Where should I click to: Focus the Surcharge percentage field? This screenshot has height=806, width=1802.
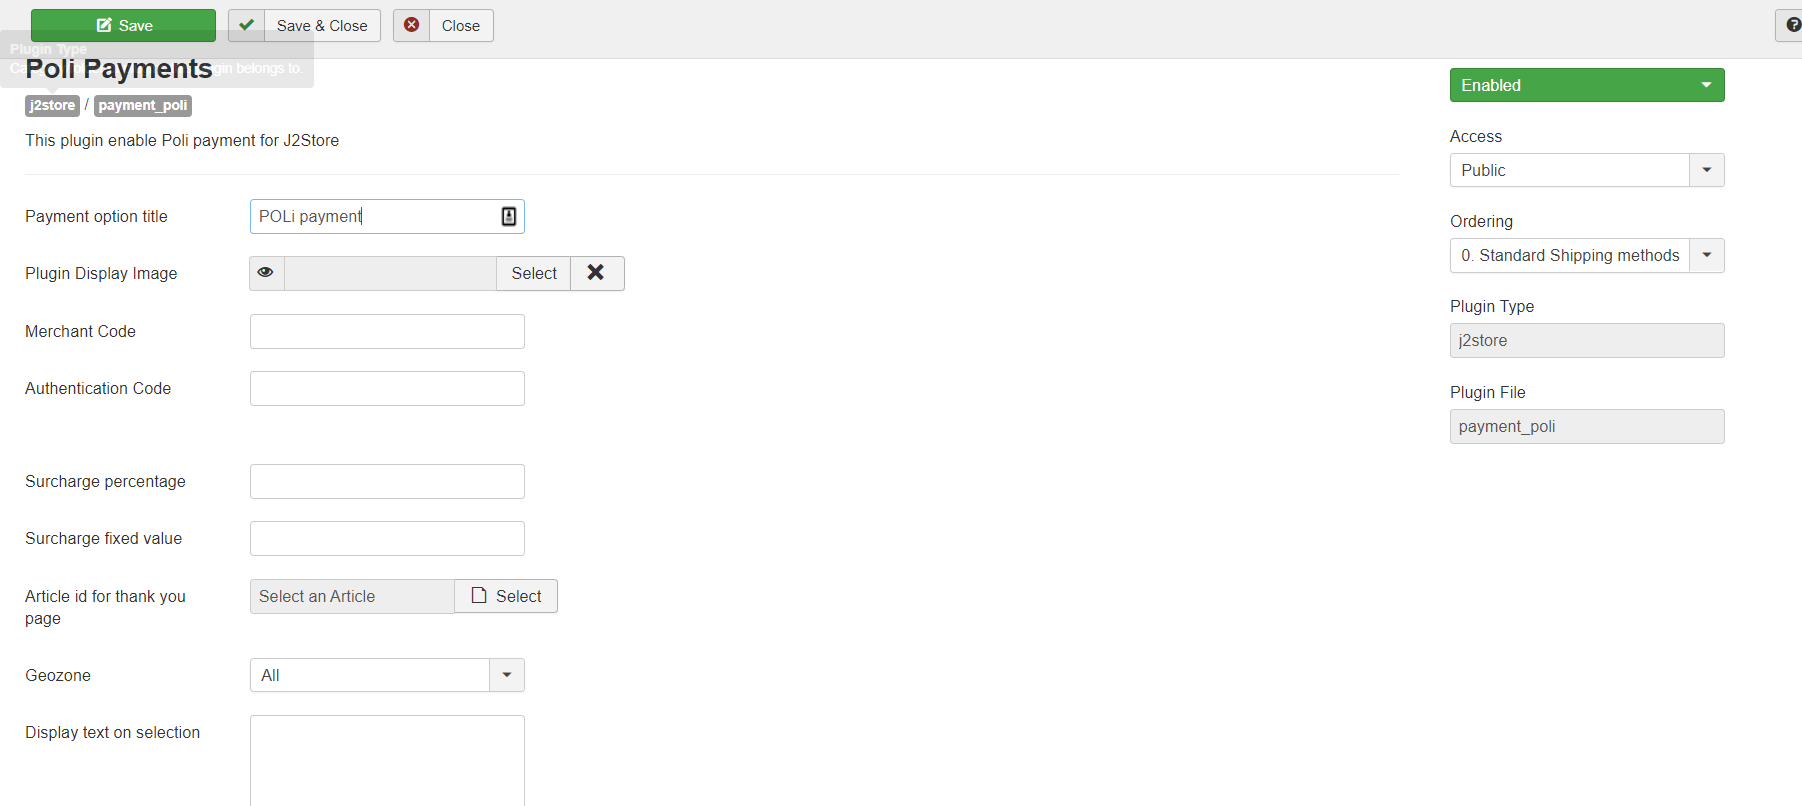pos(387,481)
